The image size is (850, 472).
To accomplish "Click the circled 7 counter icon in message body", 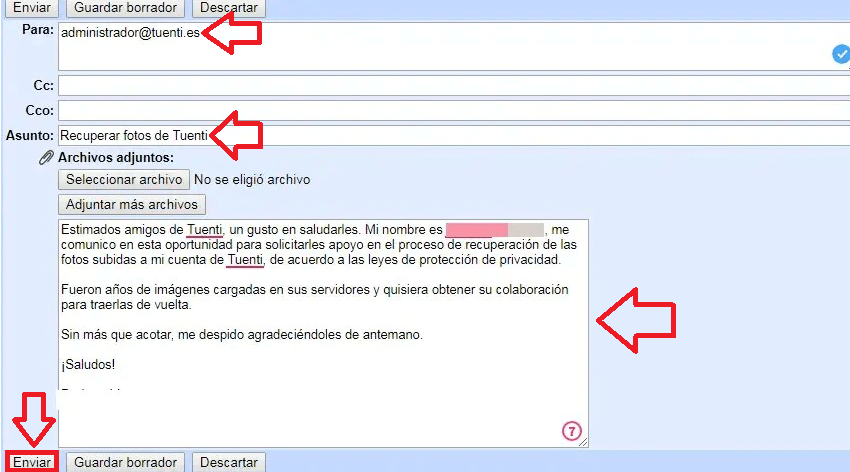I will coord(571,431).
